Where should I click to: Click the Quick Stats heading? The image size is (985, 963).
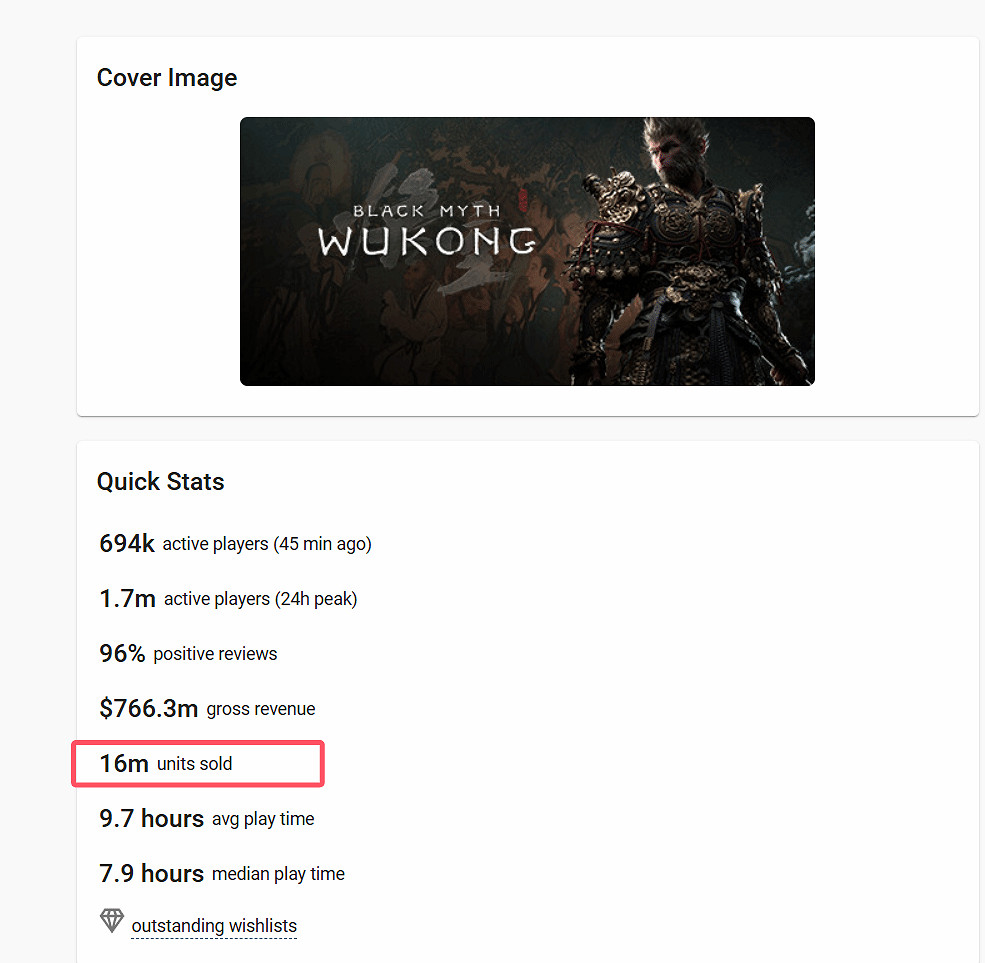160,481
